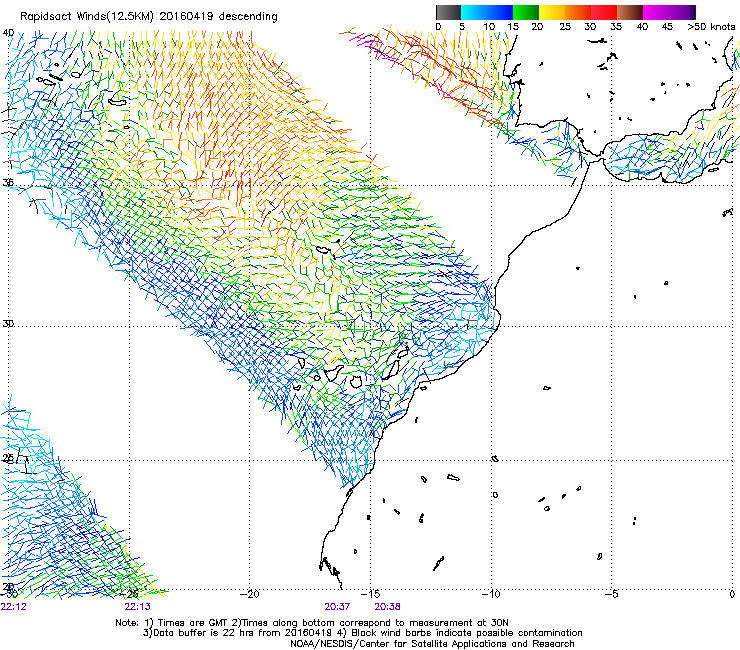Click the 'Data buffer is 22 hrs' note line
Screen dimensions: 740x650
point(362,633)
